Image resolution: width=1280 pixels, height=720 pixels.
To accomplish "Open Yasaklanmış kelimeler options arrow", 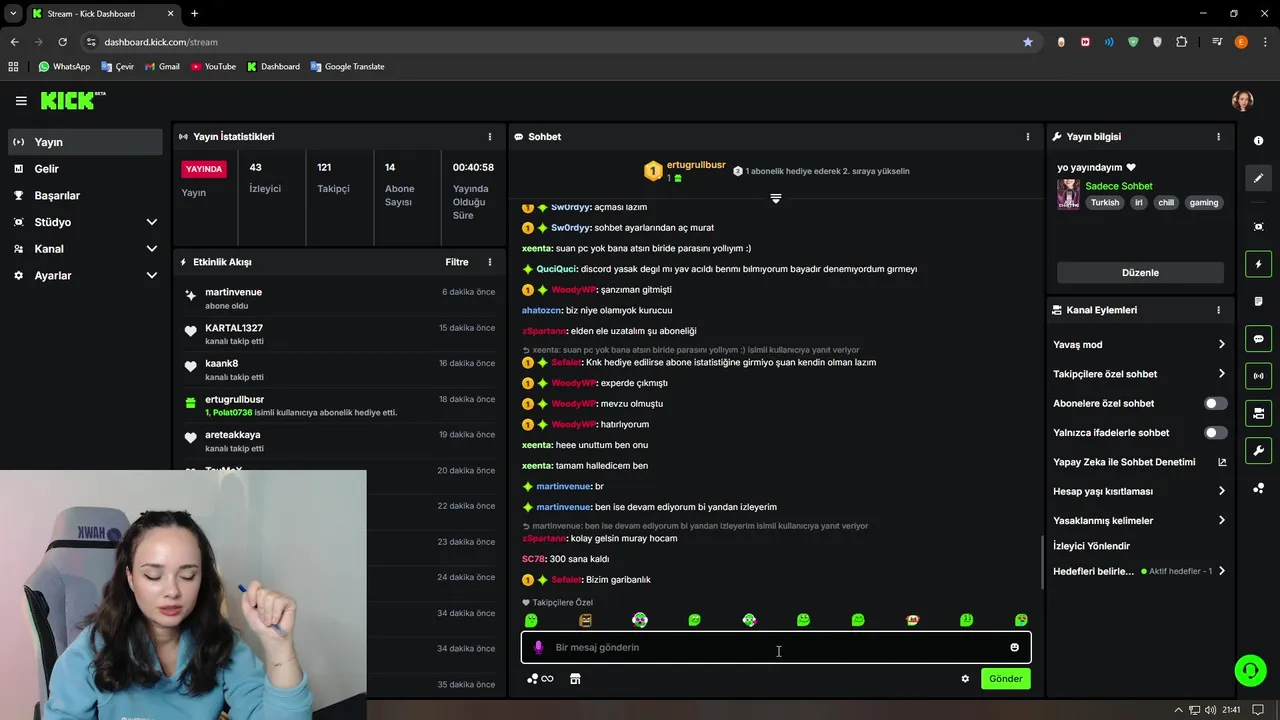I will click(x=1221, y=520).
